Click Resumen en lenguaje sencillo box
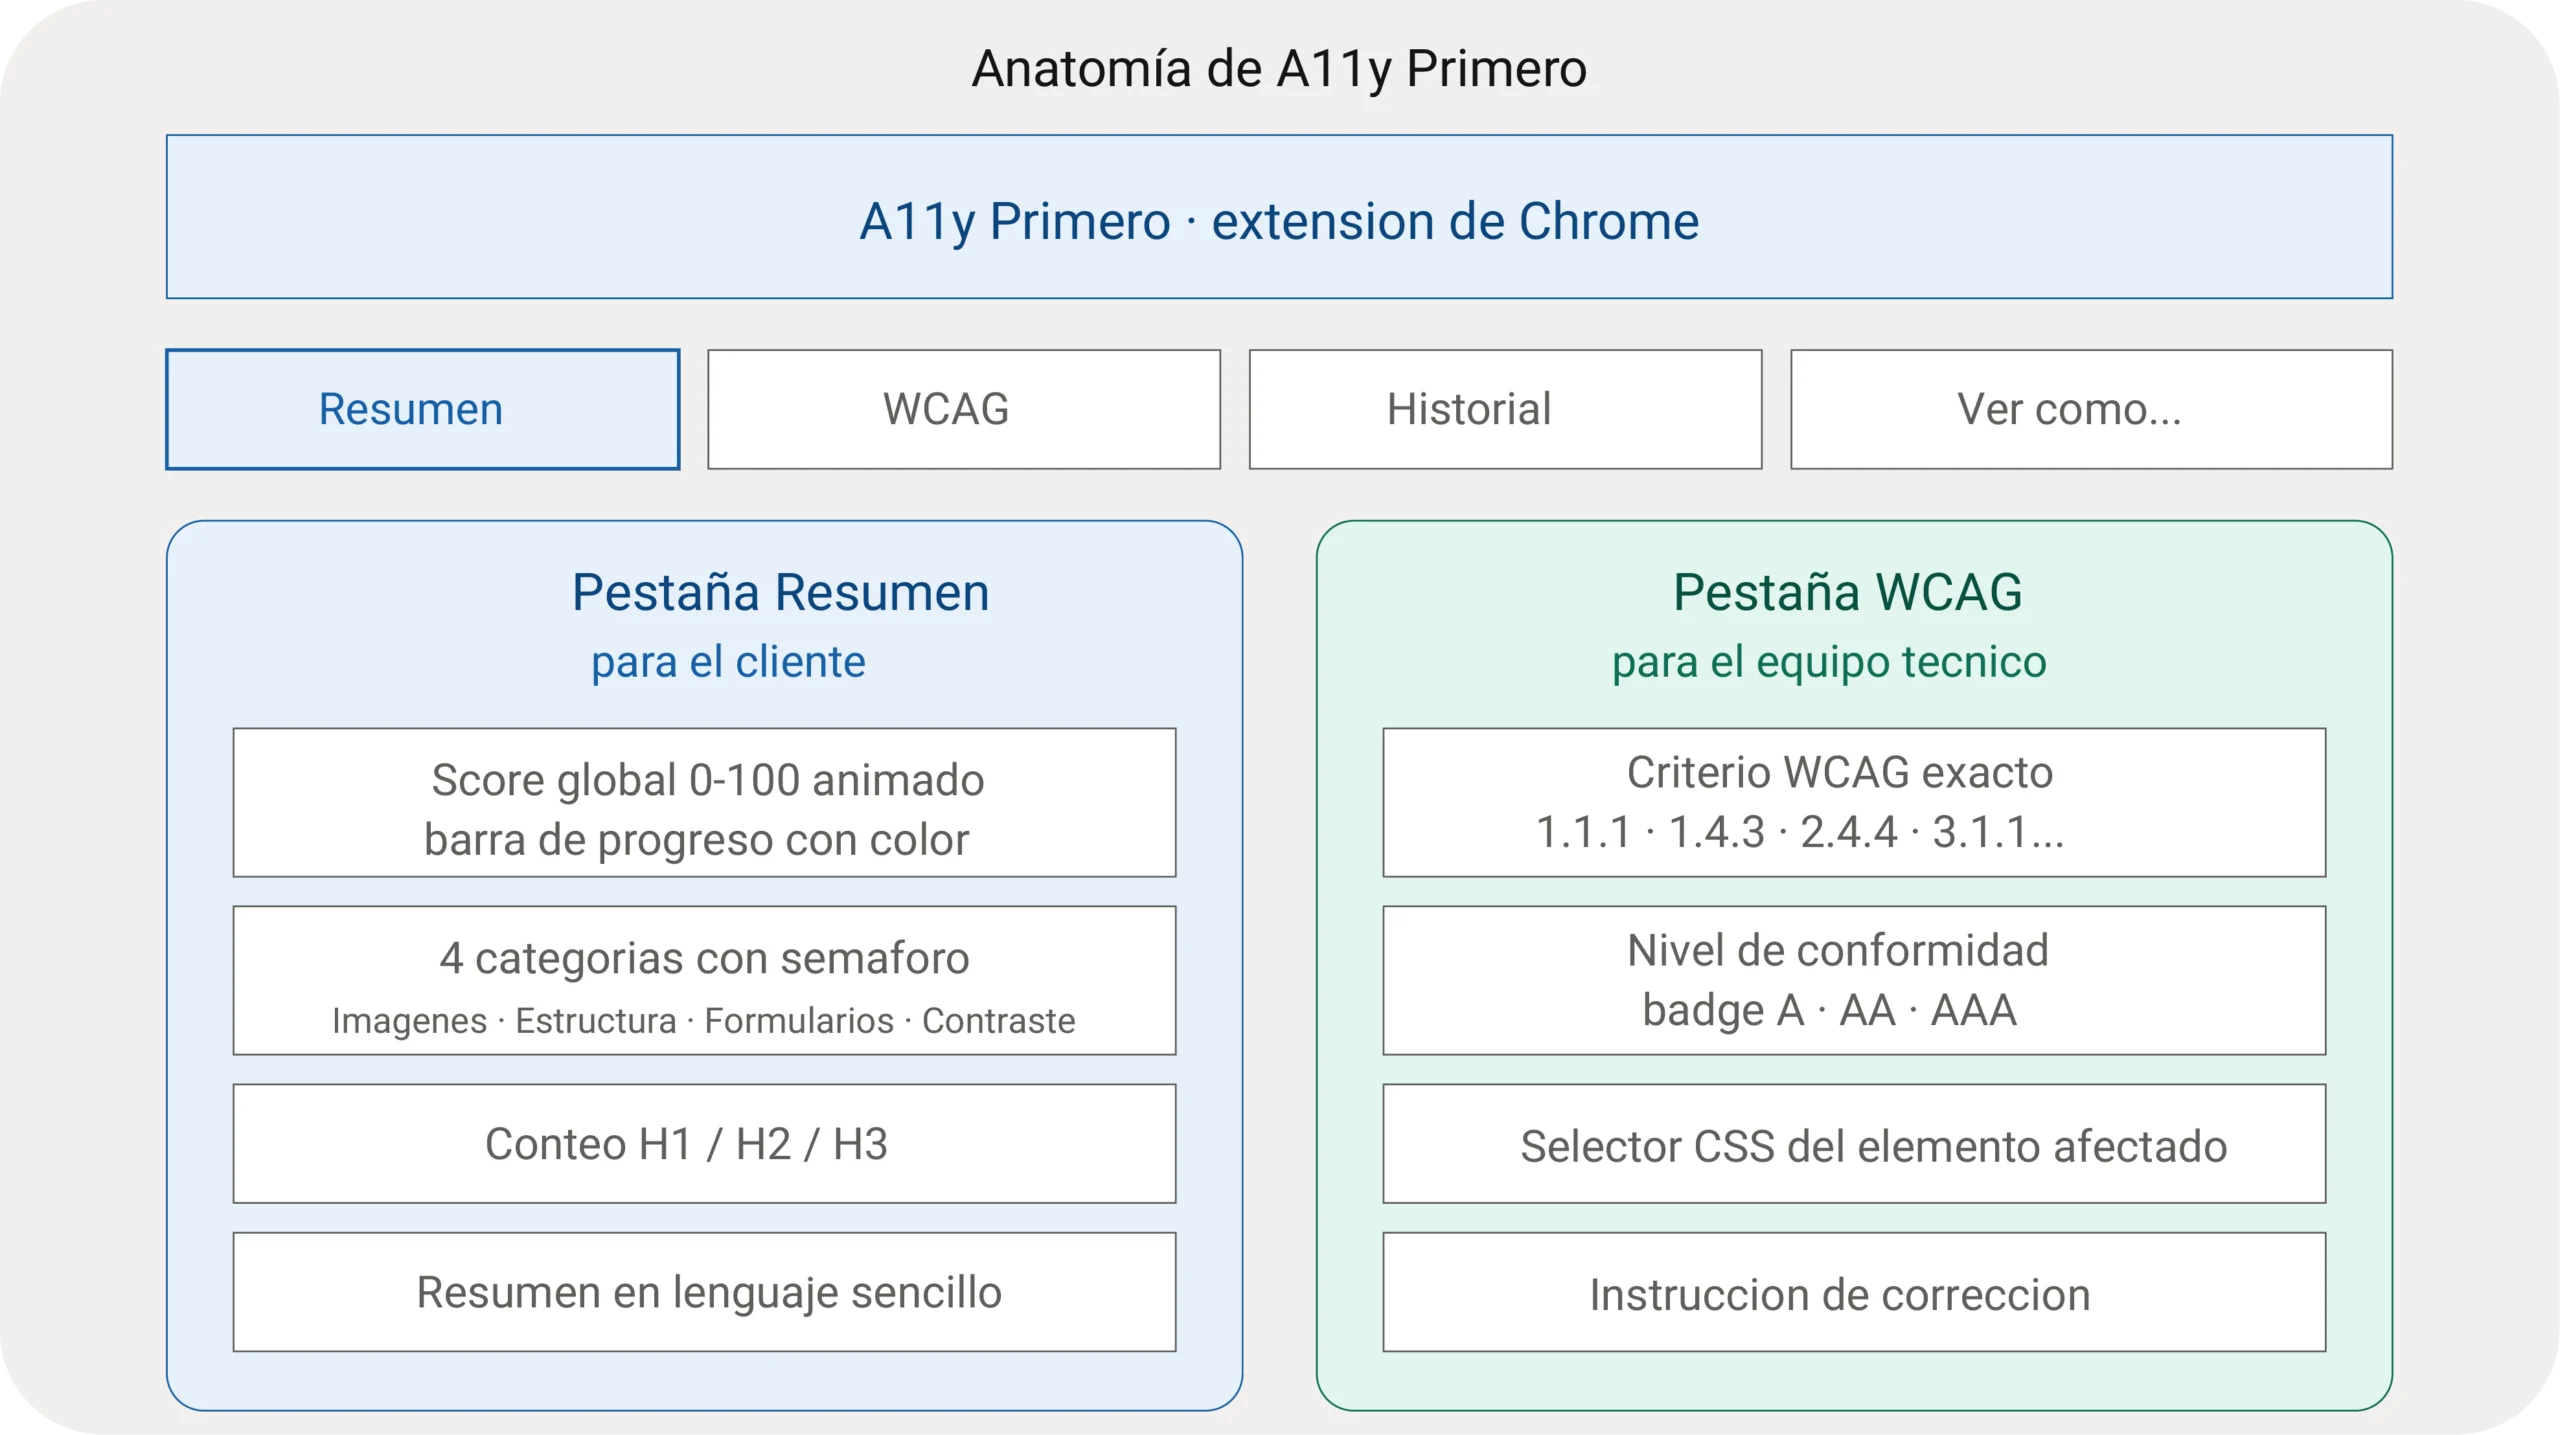 pyautogui.click(x=704, y=1292)
